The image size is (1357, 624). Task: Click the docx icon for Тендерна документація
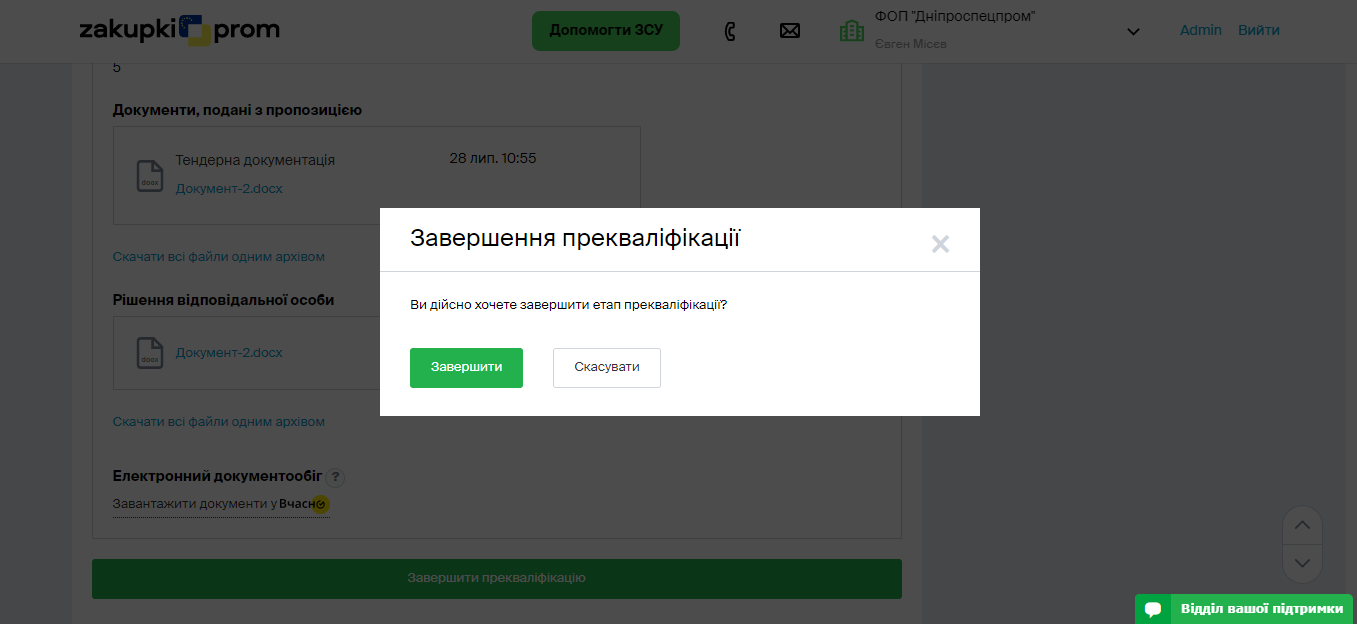click(x=149, y=175)
